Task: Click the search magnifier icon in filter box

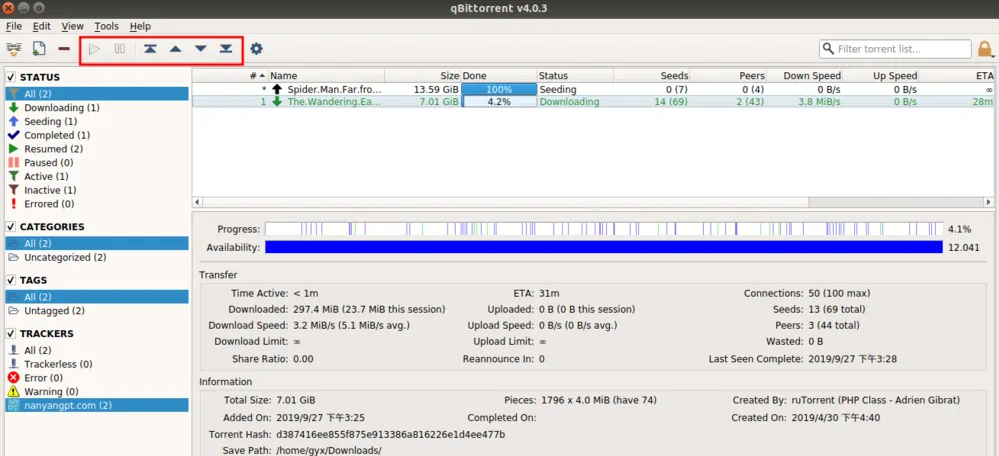Action: tap(828, 49)
